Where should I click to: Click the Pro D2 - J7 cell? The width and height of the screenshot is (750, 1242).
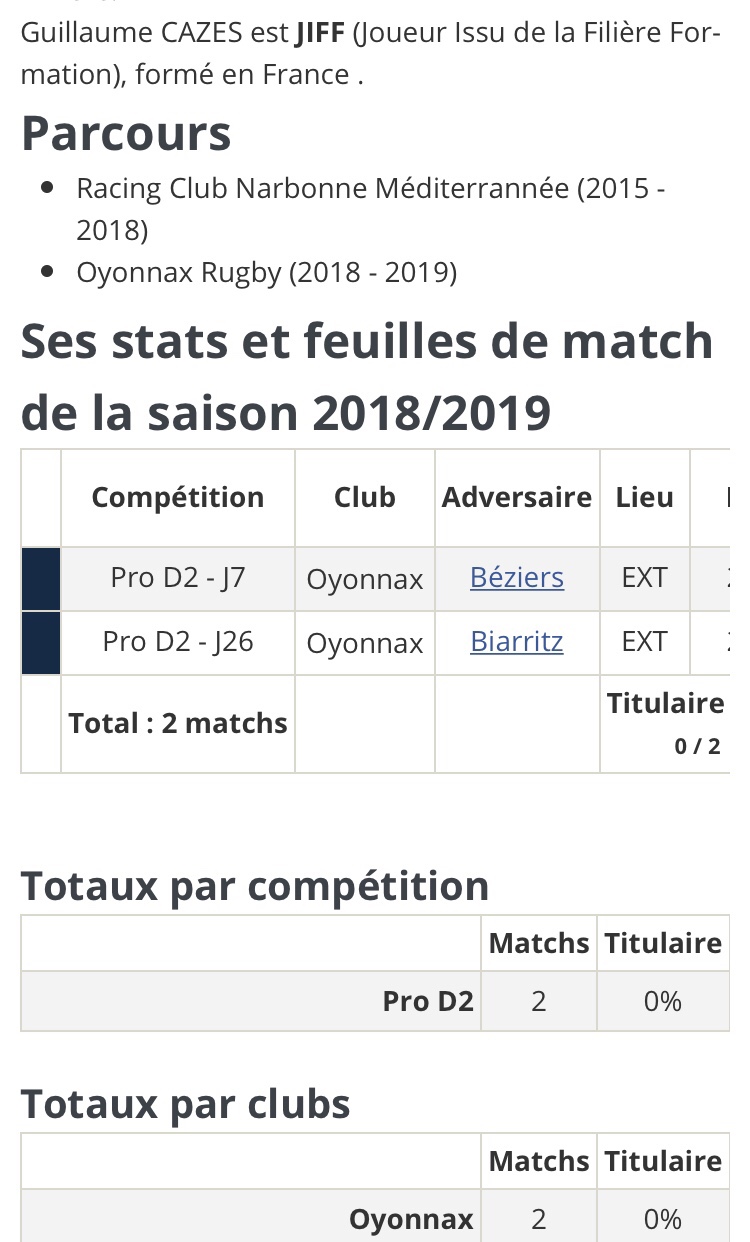(178, 578)
